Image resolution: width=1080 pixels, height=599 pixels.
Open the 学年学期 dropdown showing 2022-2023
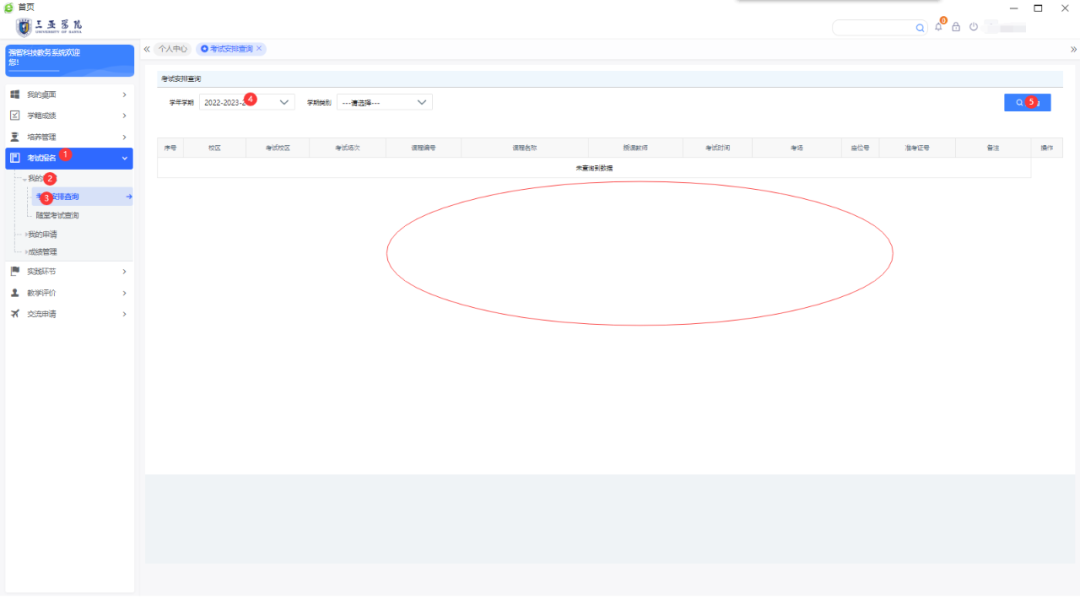[246, 102]
